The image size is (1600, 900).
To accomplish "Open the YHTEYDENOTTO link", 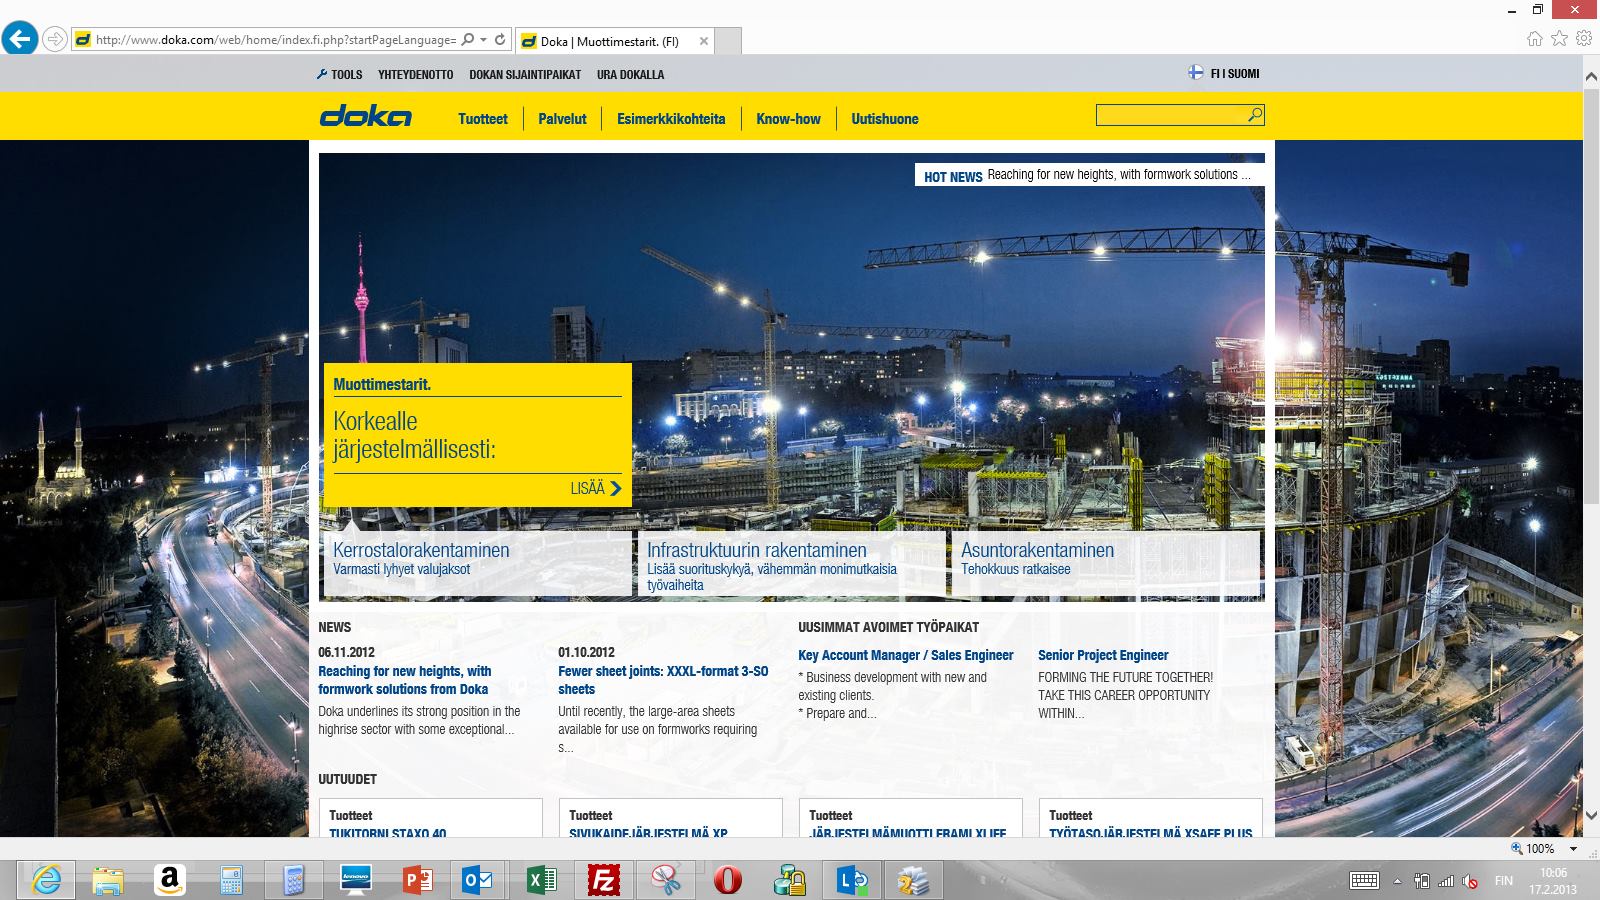I will click(416, 74).
